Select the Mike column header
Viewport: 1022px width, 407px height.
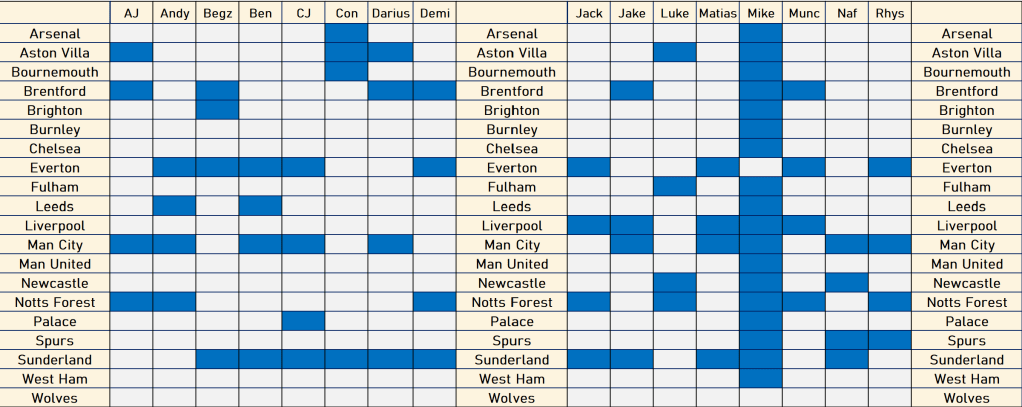(761, 13)
